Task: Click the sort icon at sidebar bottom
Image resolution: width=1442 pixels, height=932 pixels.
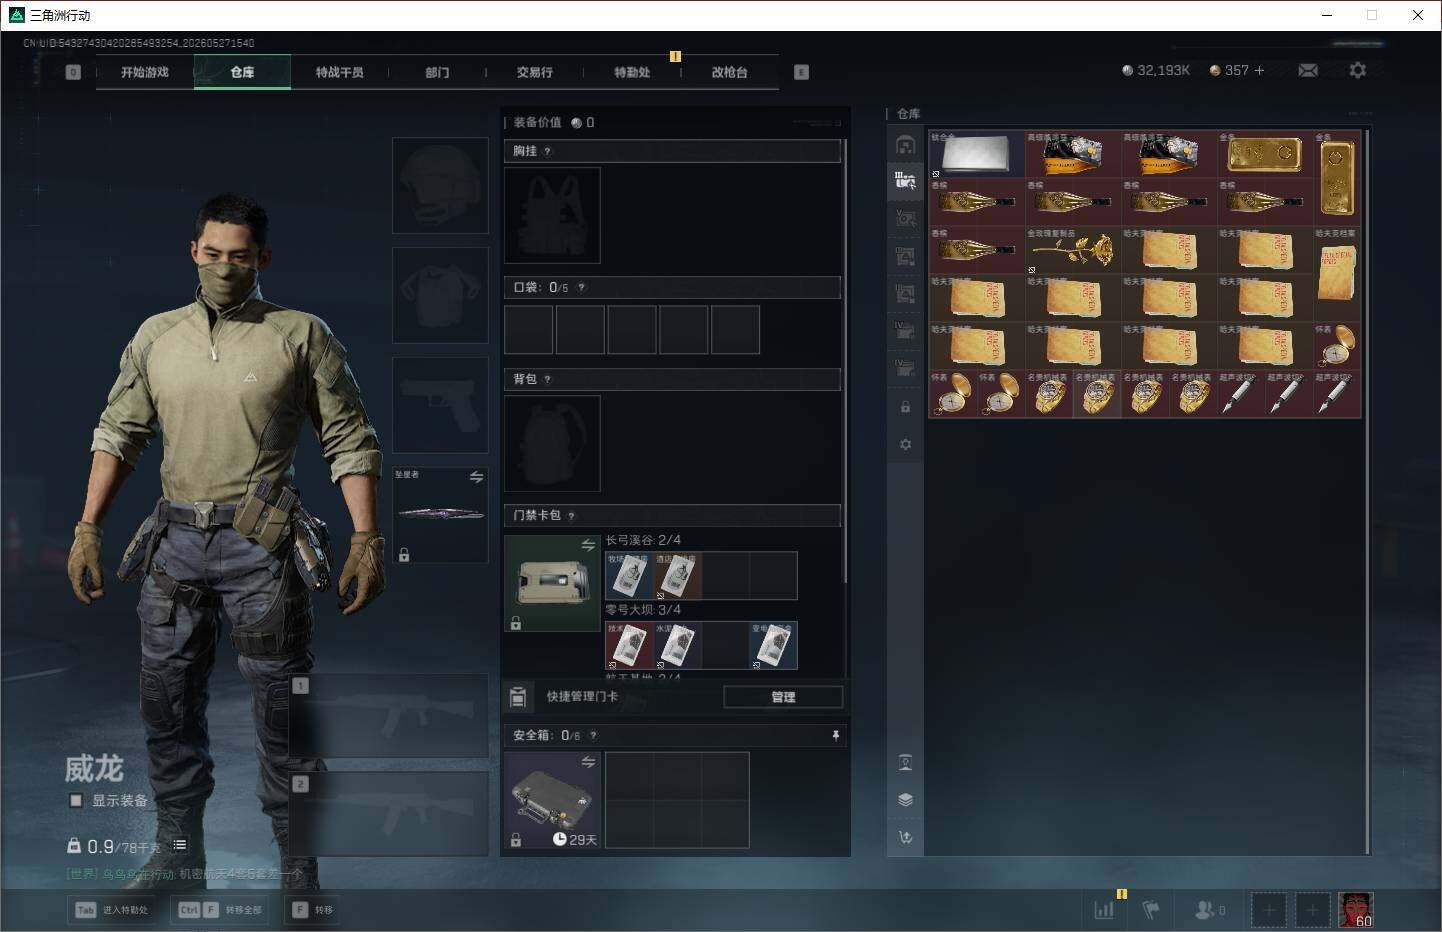Action: coord(905,837)
